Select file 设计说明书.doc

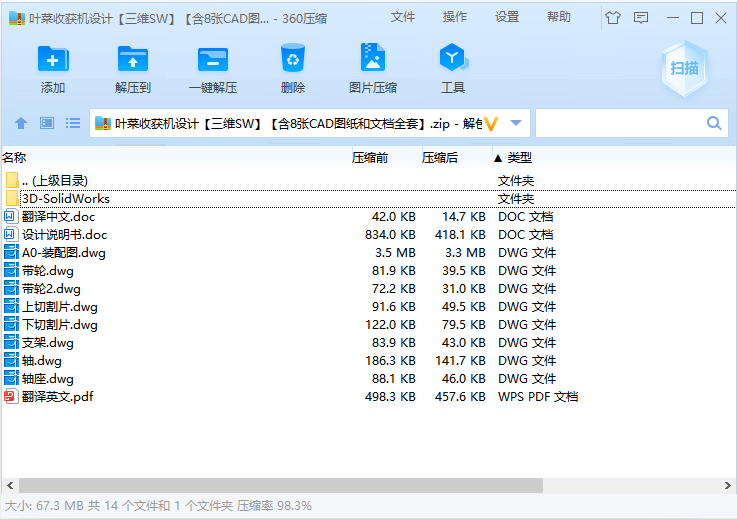click(369, 235)
